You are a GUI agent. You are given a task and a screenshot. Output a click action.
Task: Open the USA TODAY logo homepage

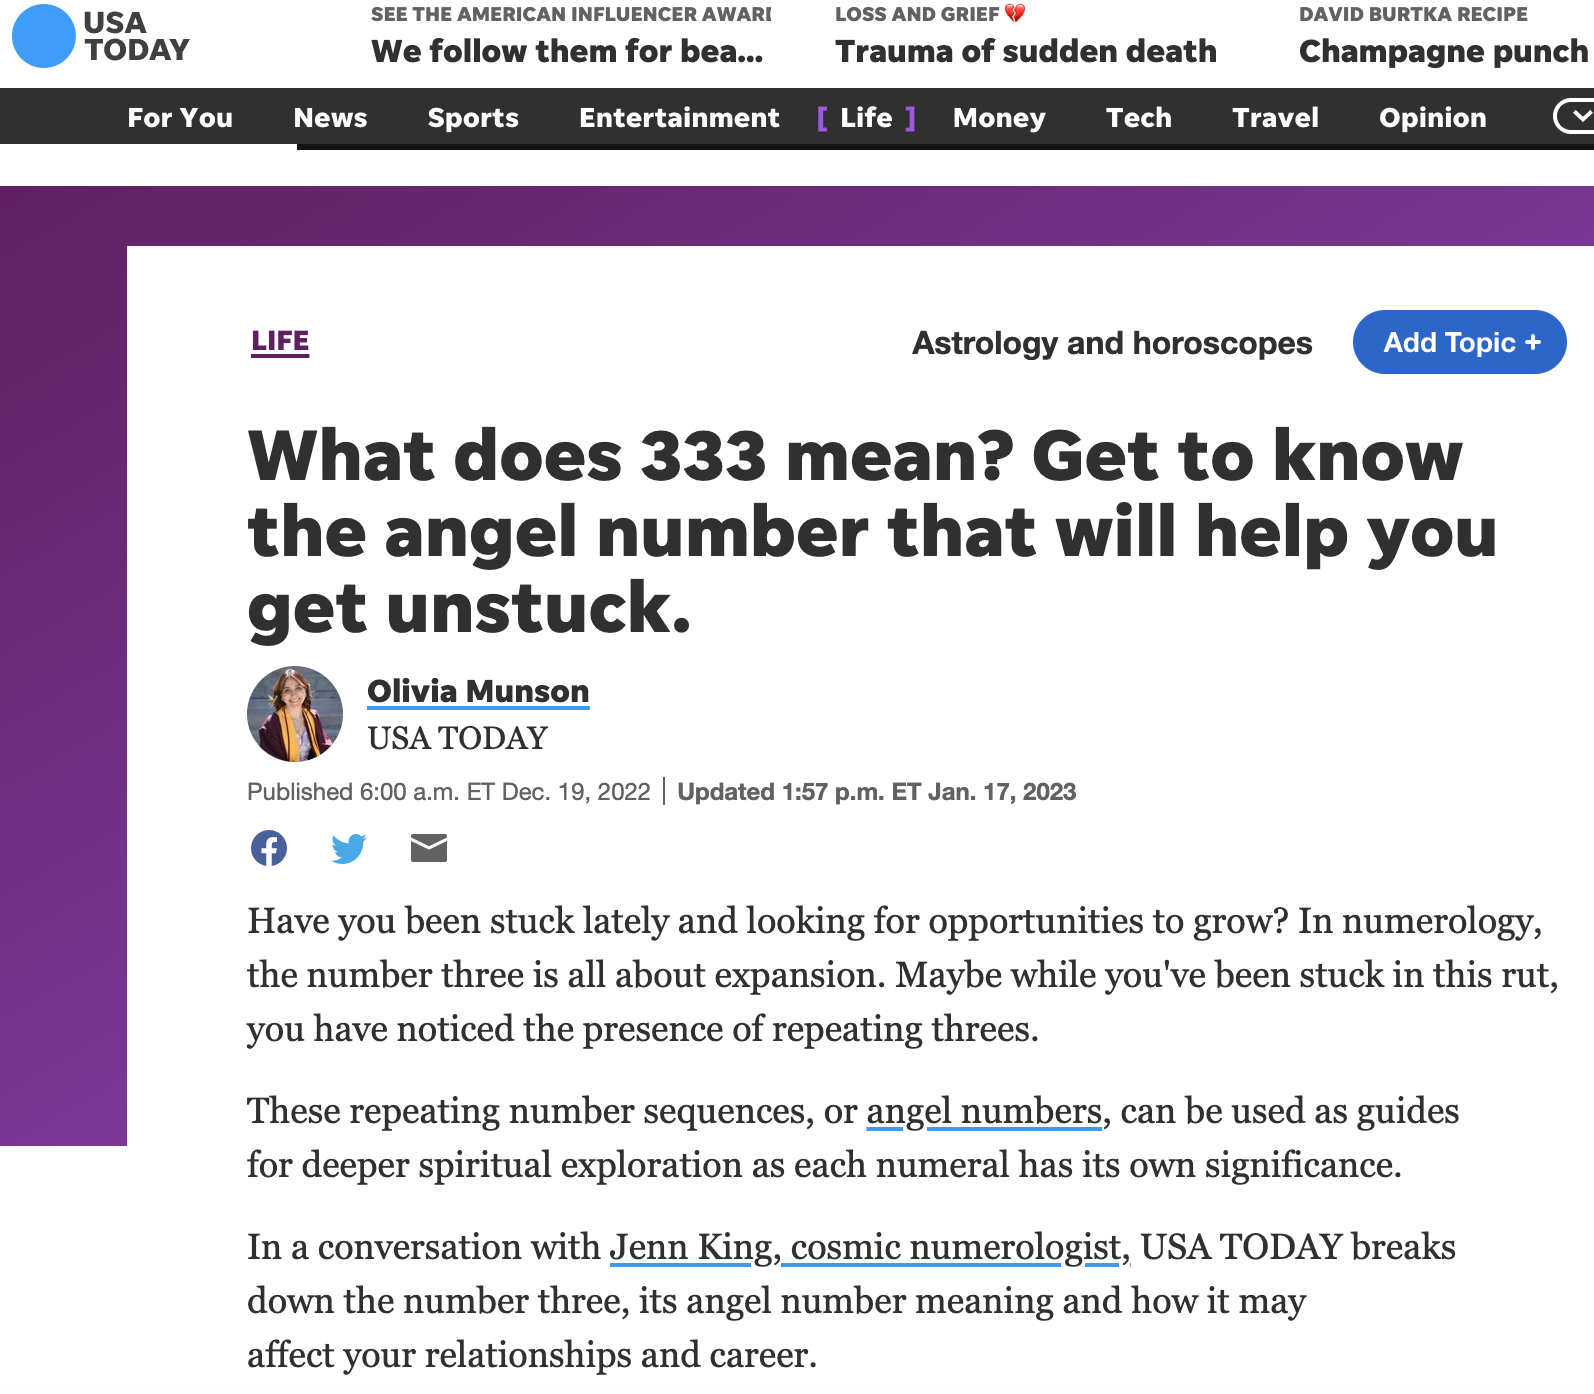(101, 36)
